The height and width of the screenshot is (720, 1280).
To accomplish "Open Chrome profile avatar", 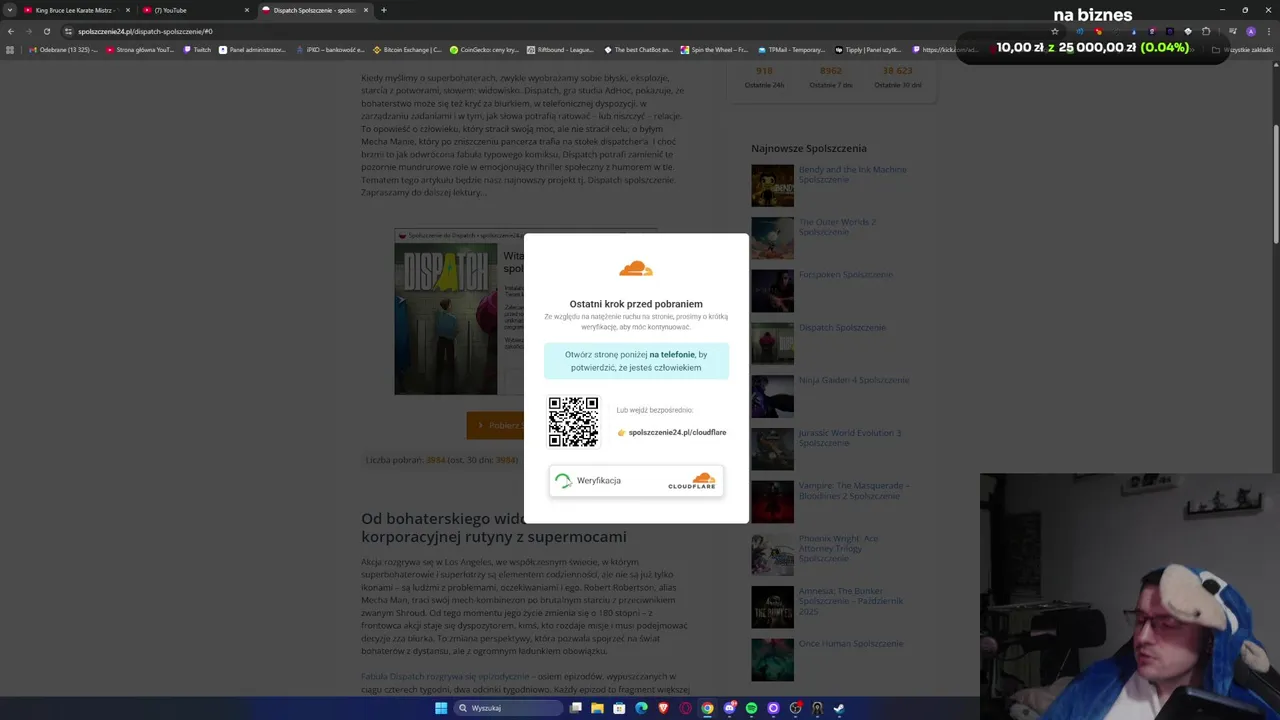I will pos(1250,31).
